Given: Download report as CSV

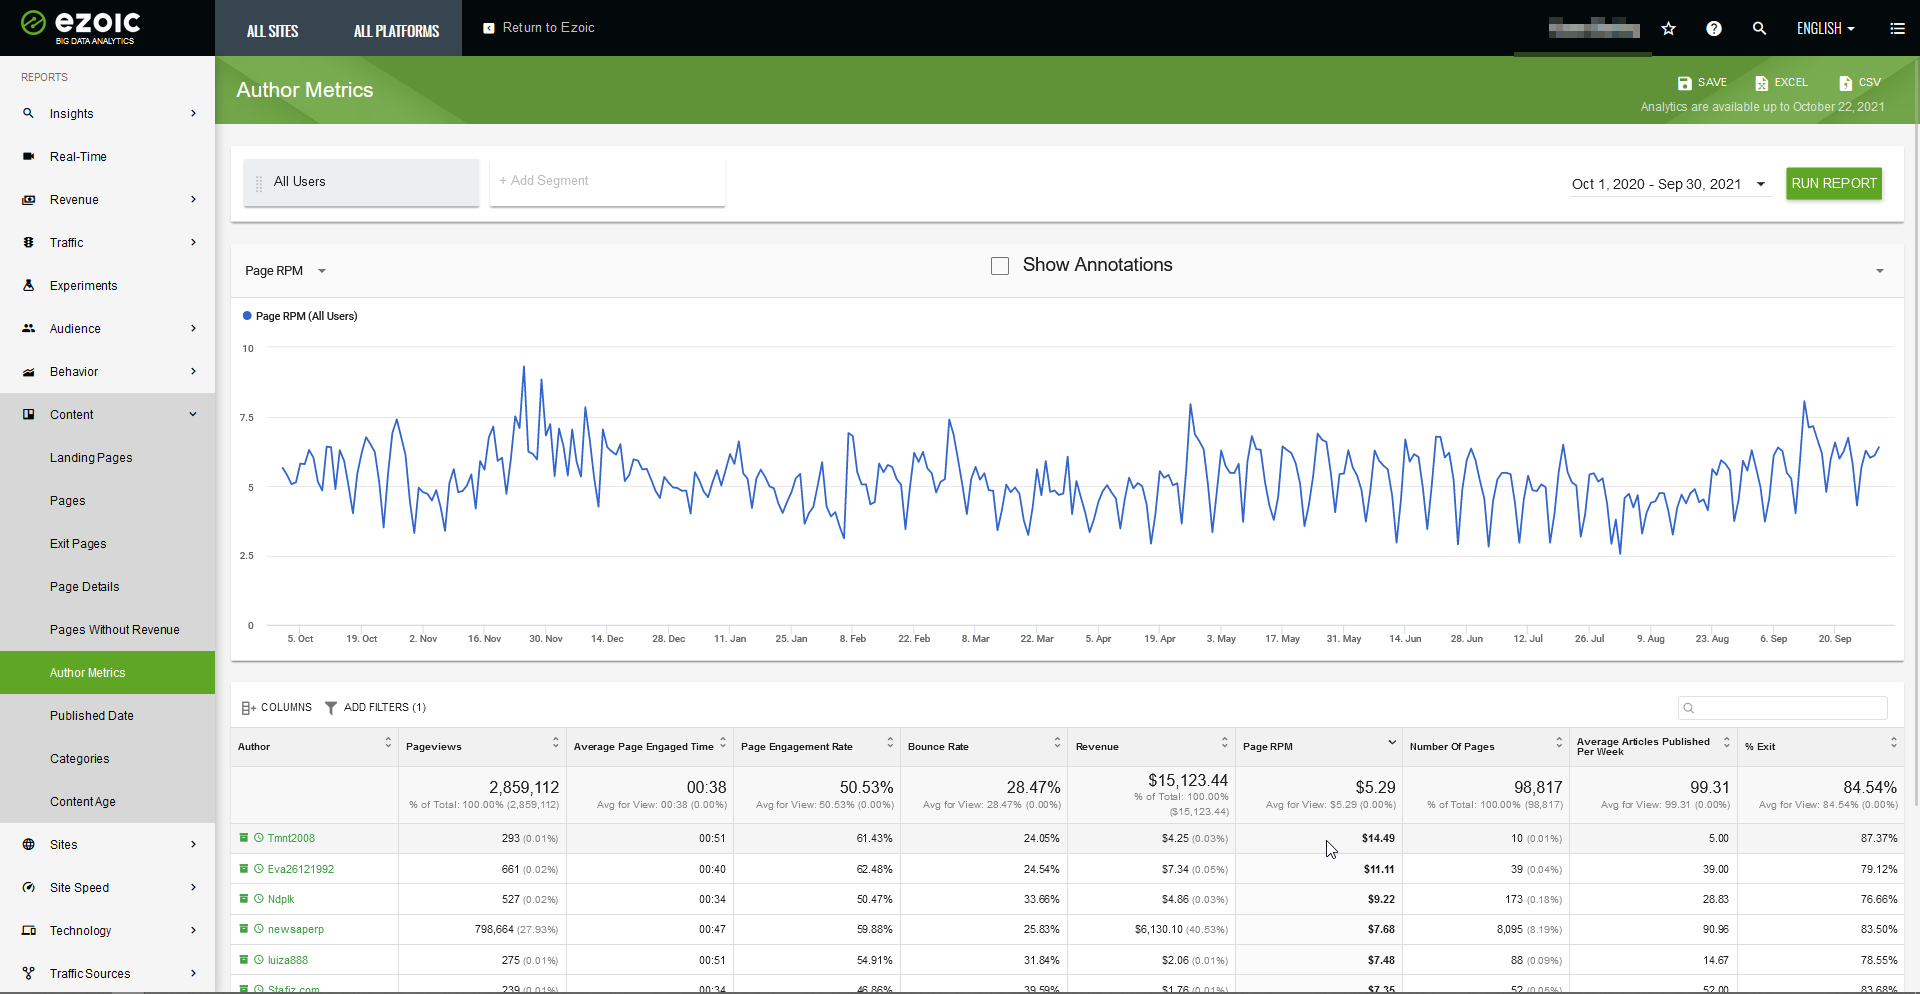Looking at the screenshot, I should click(1859, 83).
